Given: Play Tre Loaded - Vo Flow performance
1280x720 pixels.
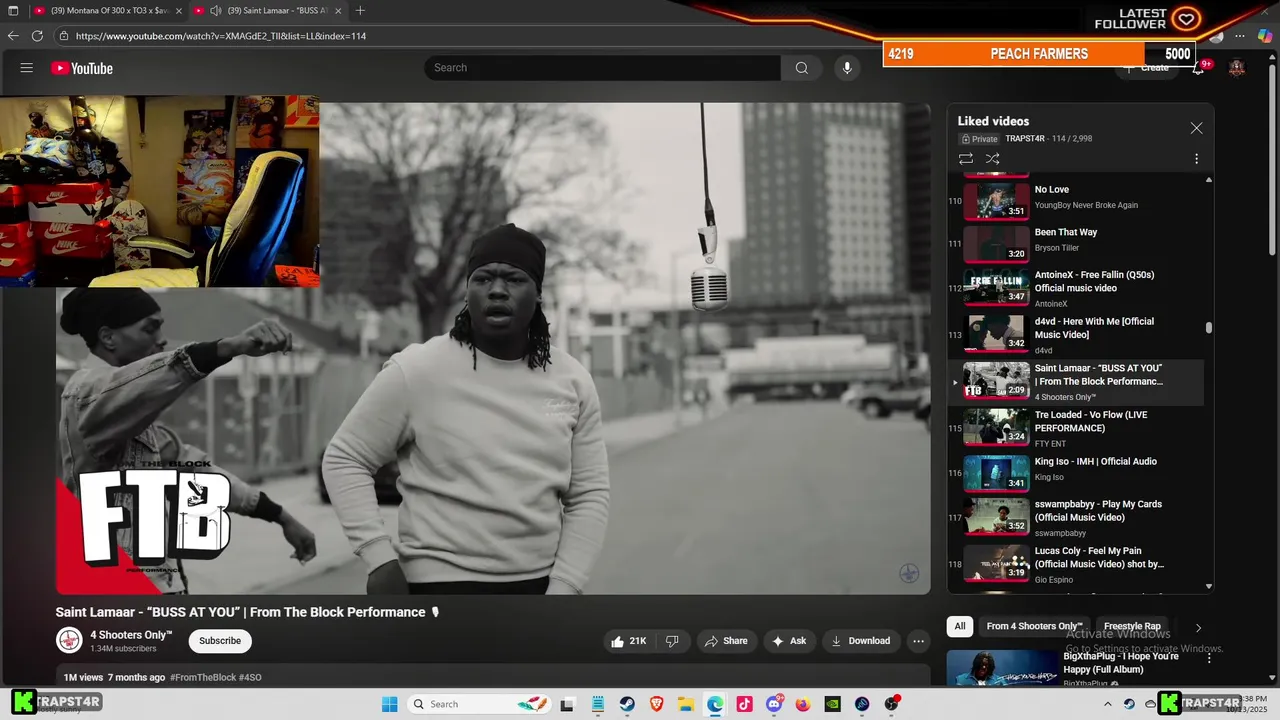Looking at the screenshot, I should [1075, 428].
